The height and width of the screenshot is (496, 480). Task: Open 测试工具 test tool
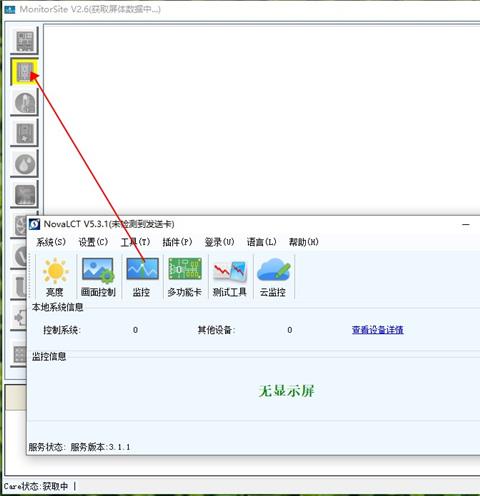point(230,277)
